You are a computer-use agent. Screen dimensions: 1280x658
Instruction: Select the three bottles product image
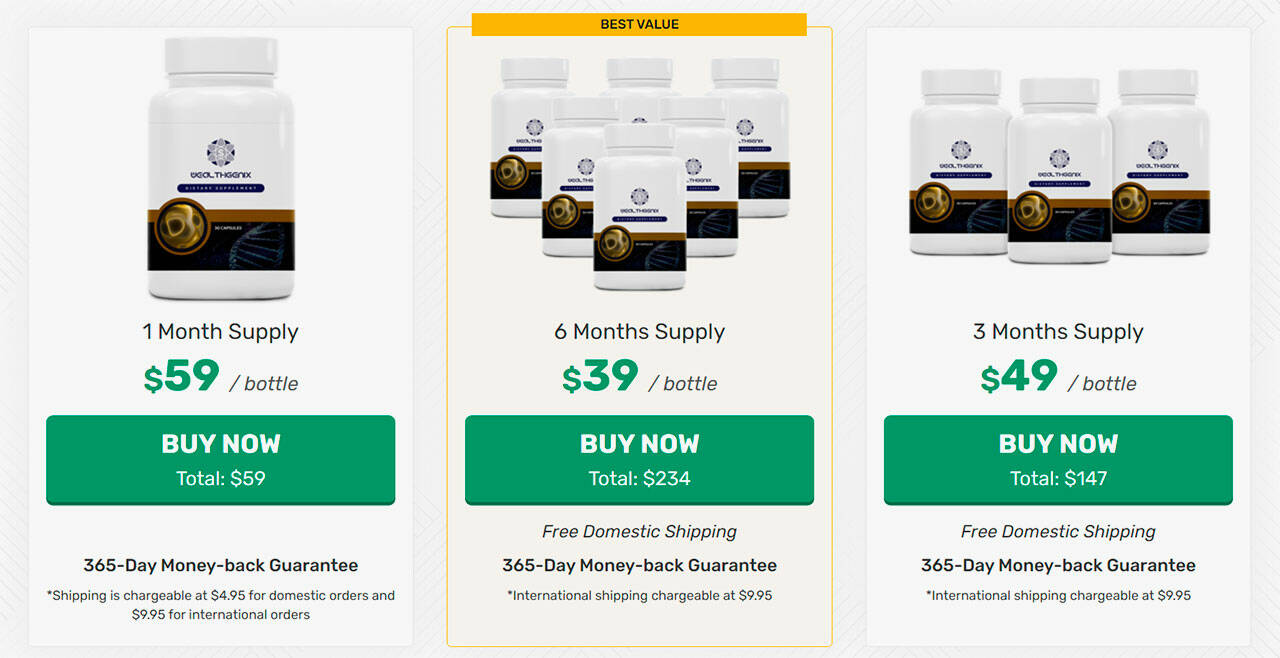[1058, 166]
